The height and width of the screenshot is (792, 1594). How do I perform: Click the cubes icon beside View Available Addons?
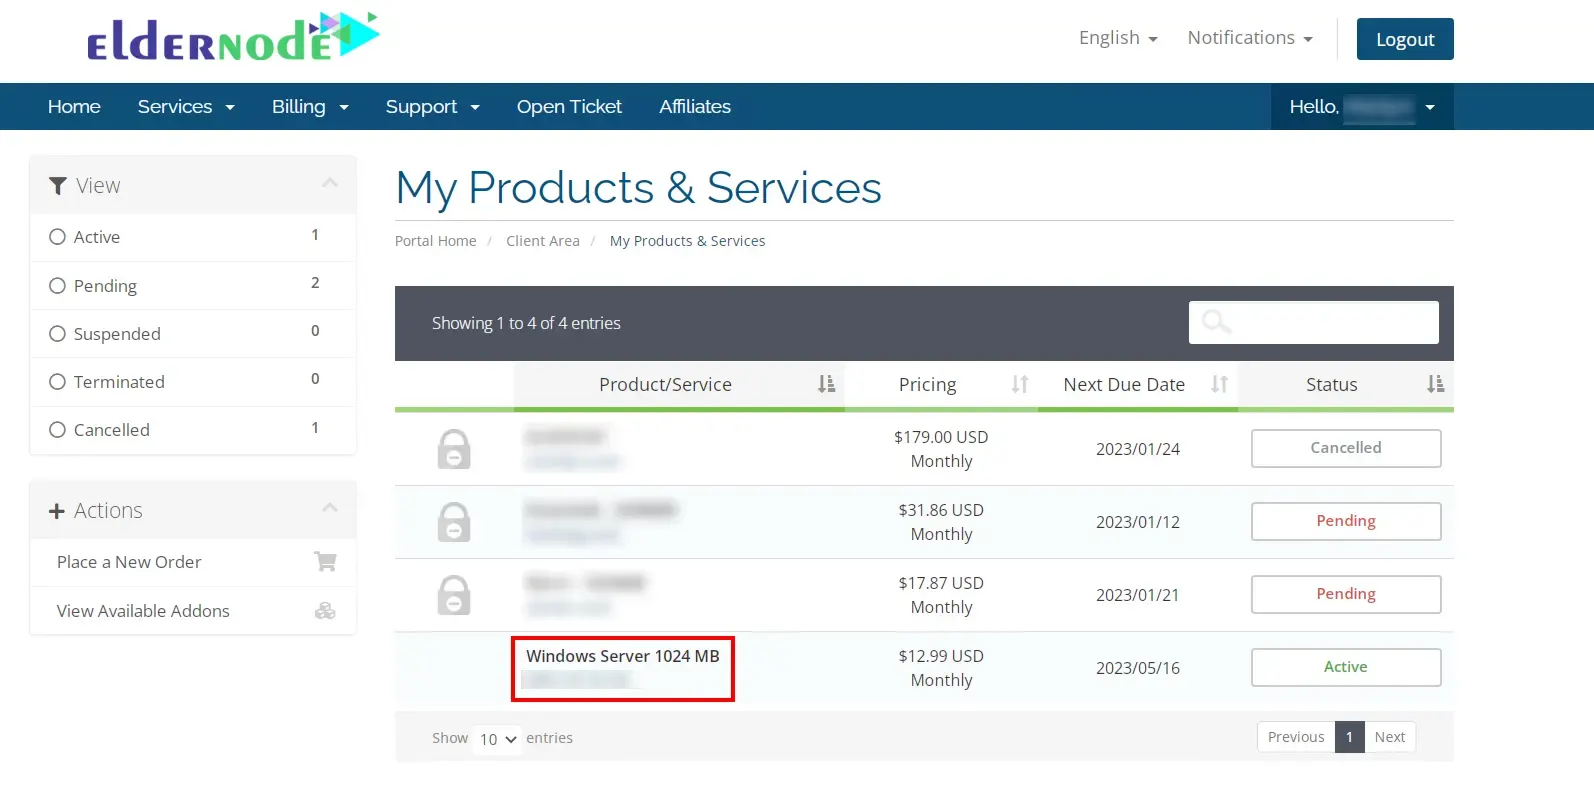pyautogui.click(x=325, y=611)
